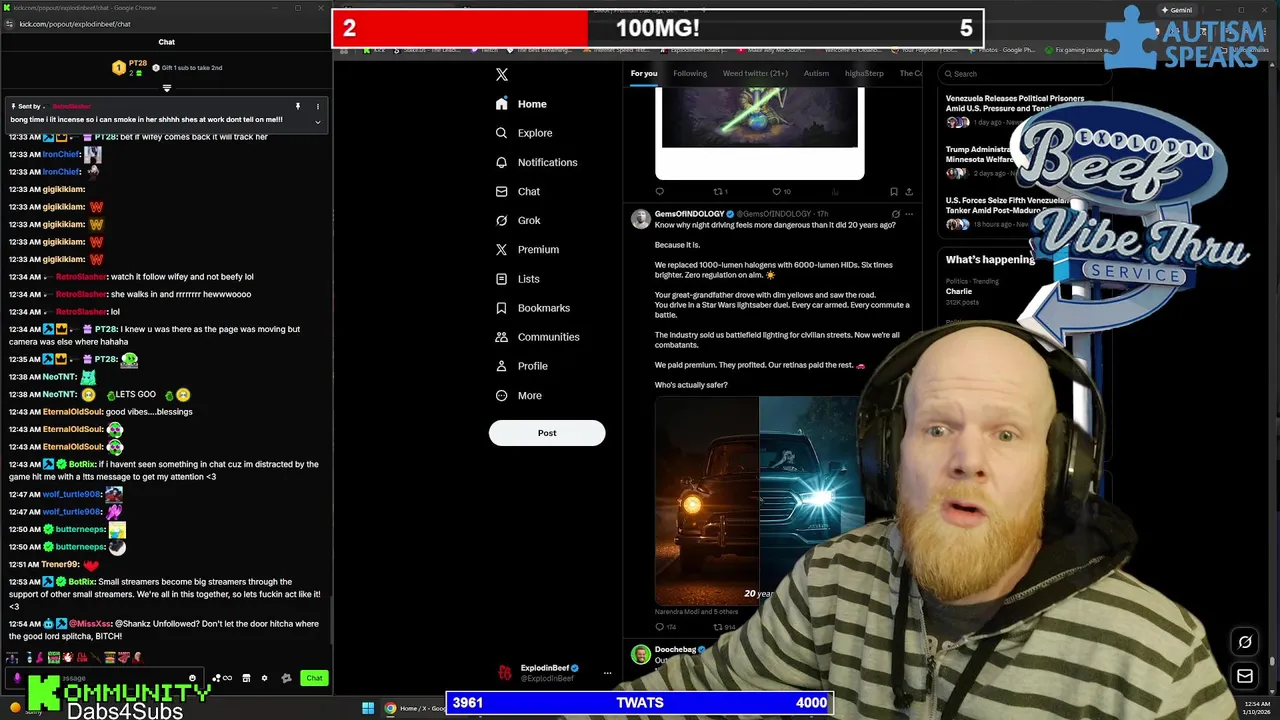Switch to the highaSterp tab

pyautogui.click(x=864, y=73)
